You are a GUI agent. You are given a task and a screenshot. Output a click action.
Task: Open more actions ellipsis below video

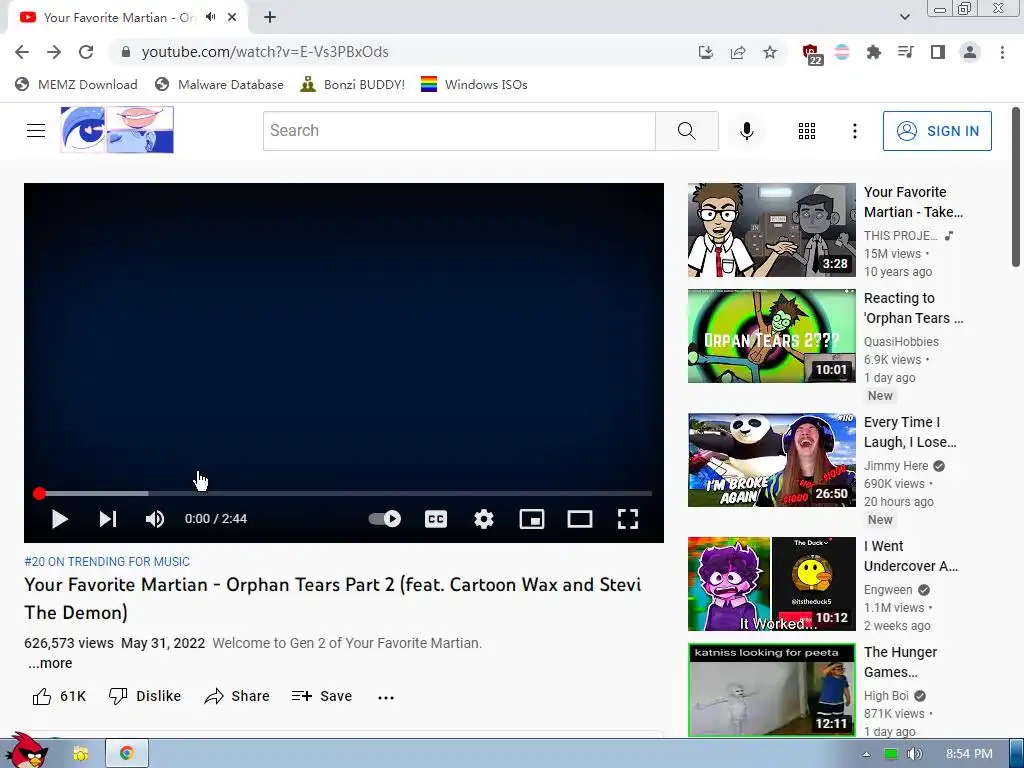pyautogui.click(x=386, y=697)
